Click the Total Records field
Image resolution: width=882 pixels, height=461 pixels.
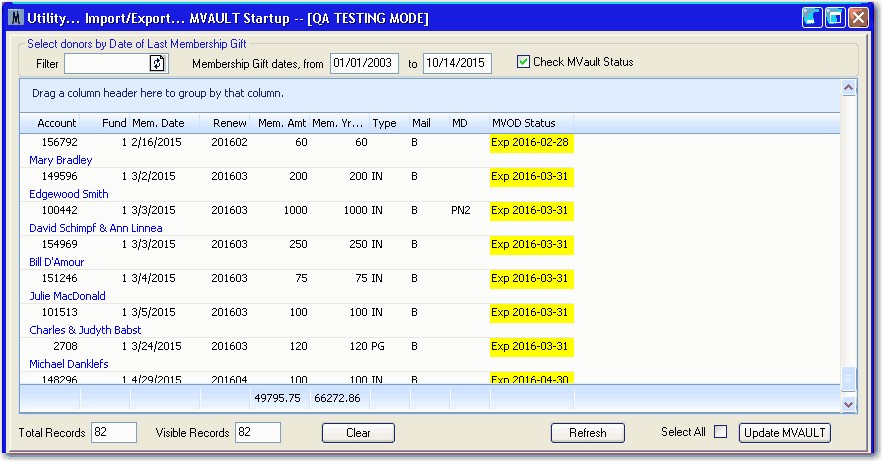[x=114, y=432]
